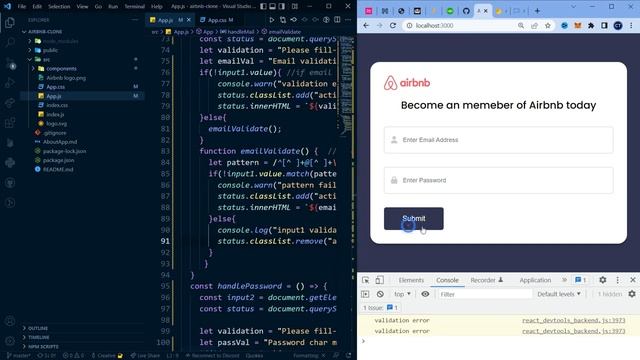Image resolution: width=640 pixels, height=360 pixels.
Task: Open Chrome side panel icon
Action: coord(604,25)
